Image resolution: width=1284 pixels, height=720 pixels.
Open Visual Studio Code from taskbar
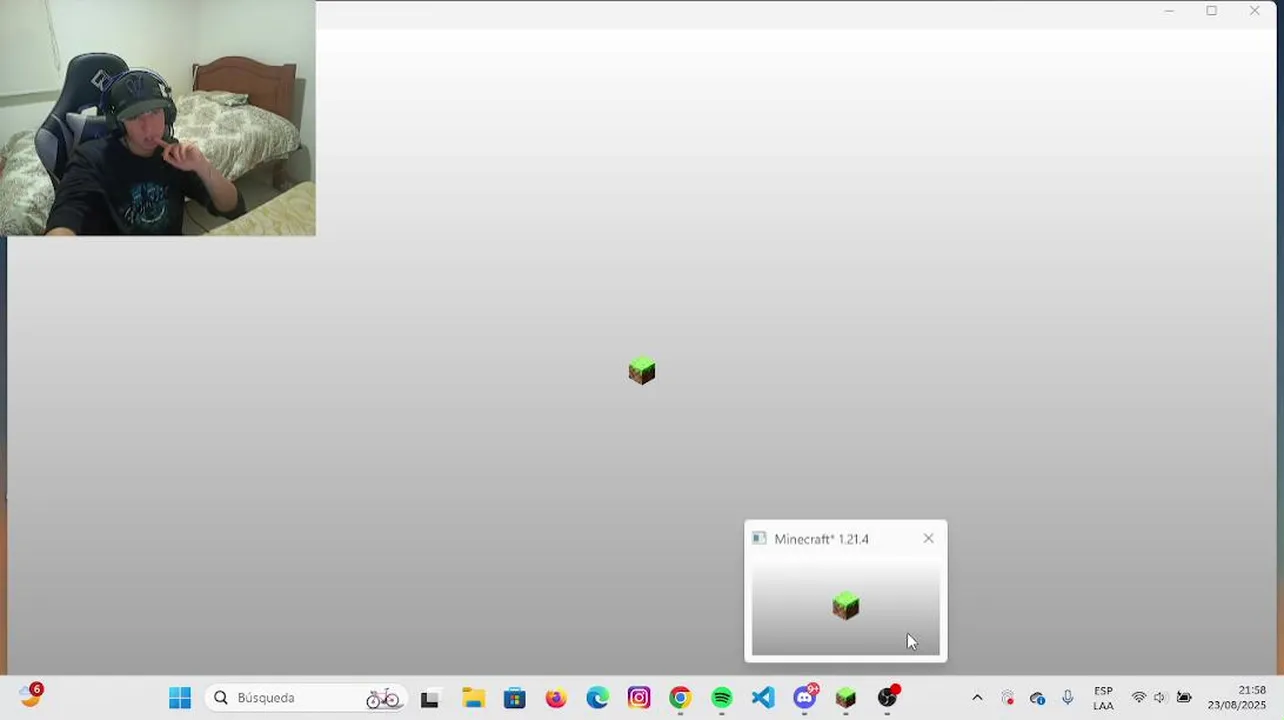pyautogui.click(x=763, y=698)
